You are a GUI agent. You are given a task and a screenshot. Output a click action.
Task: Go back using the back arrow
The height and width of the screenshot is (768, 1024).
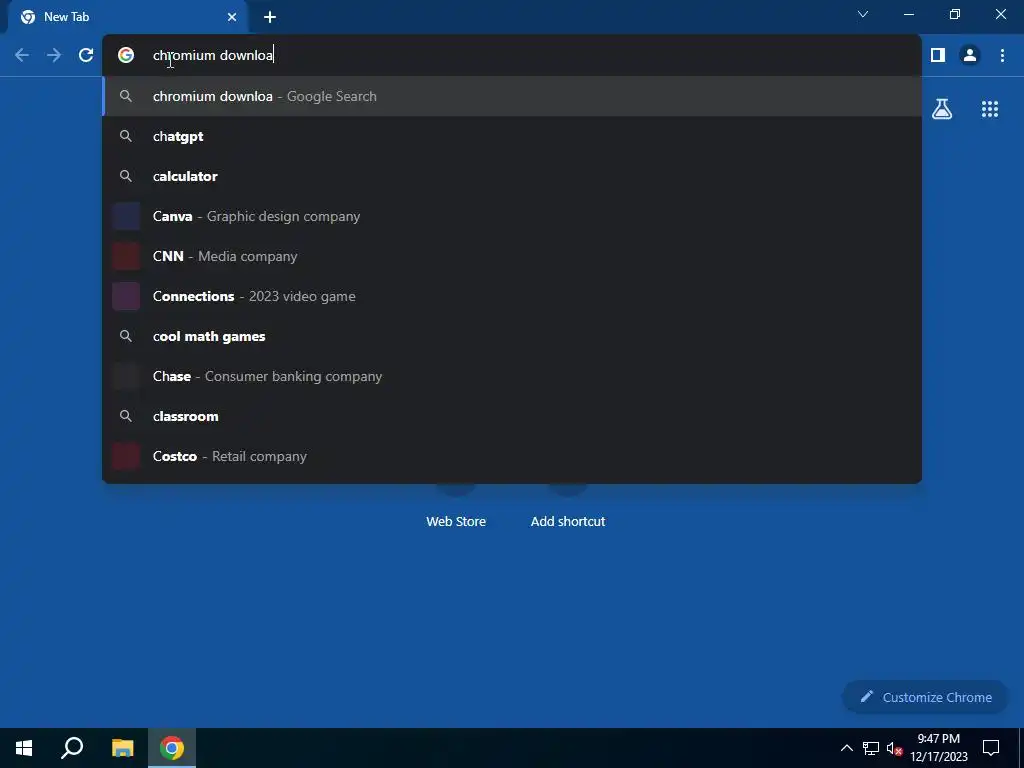(x=22, y=55)
